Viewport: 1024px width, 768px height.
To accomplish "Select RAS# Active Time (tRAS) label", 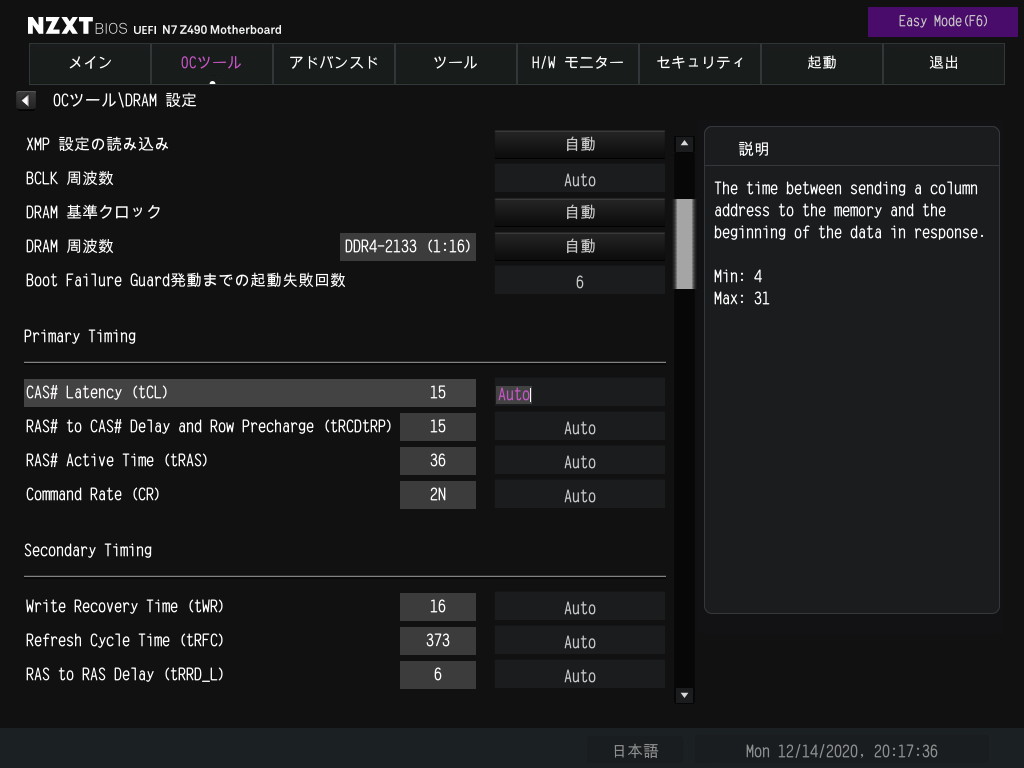I will tap(116, 461).
